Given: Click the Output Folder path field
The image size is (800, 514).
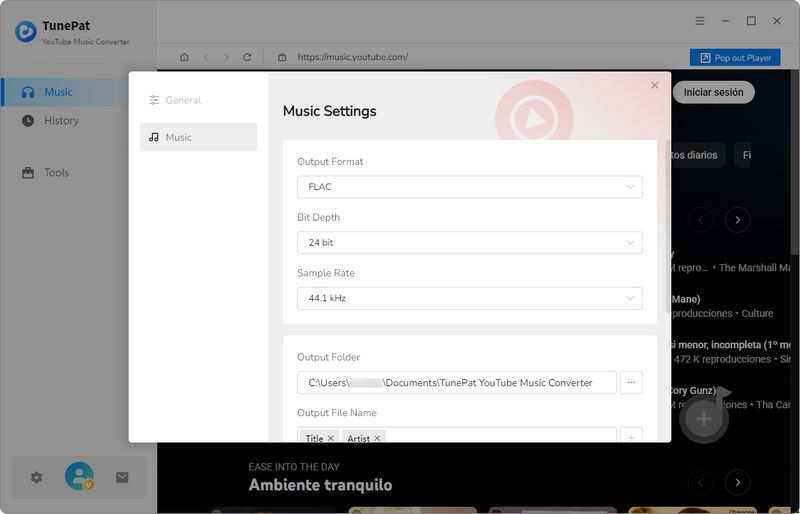Looking at the screenshot, I should (x=457, y=383).
